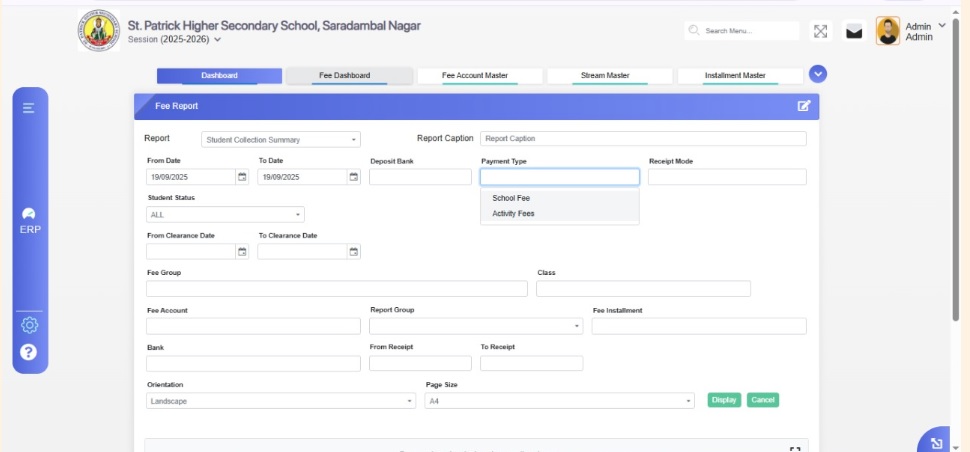970x452 pixels.
Task: Expand the Report dropdown Student Collection Summary
Action: pos(281,140)
